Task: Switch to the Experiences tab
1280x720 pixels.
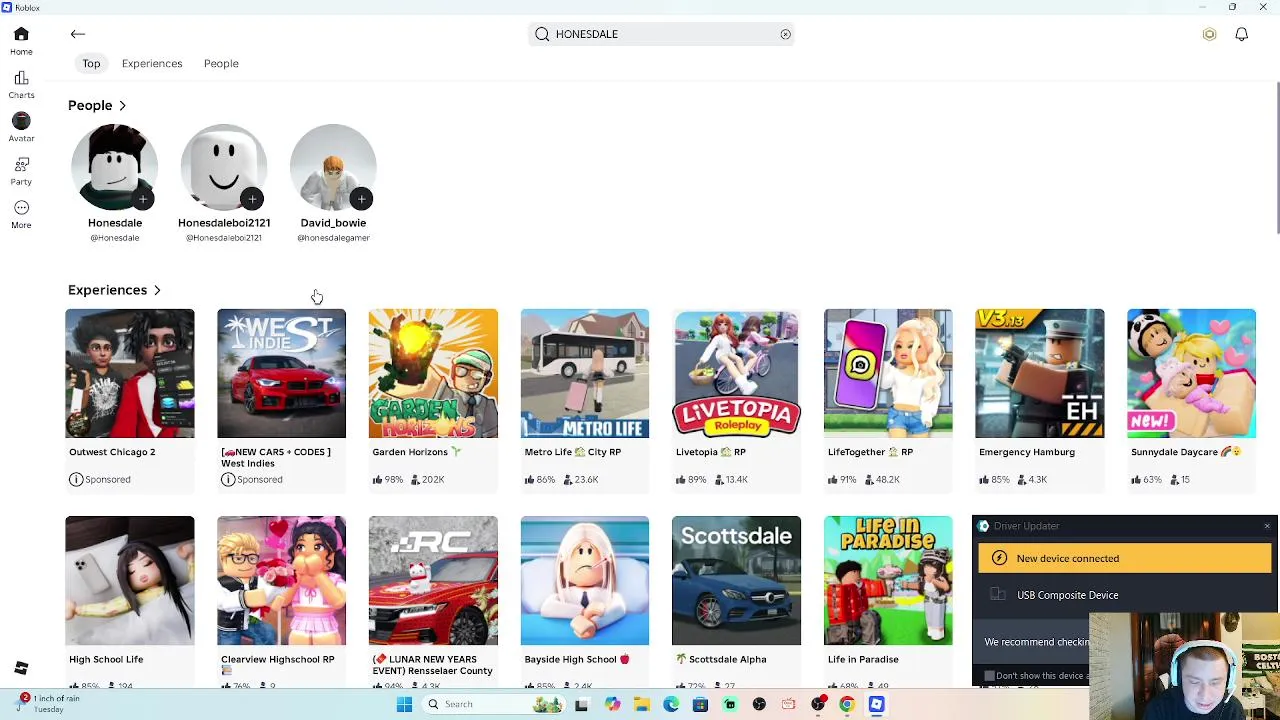Action: tap(152, 64)
